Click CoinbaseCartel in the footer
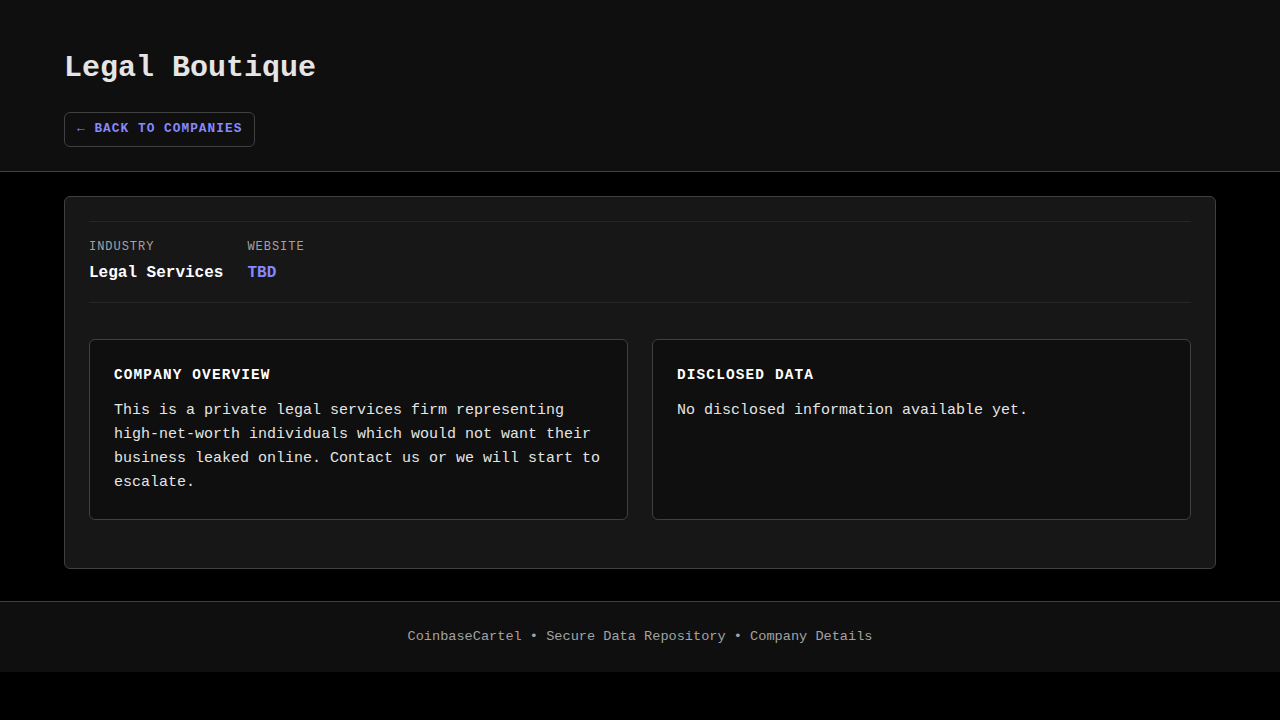 point(464,636)
